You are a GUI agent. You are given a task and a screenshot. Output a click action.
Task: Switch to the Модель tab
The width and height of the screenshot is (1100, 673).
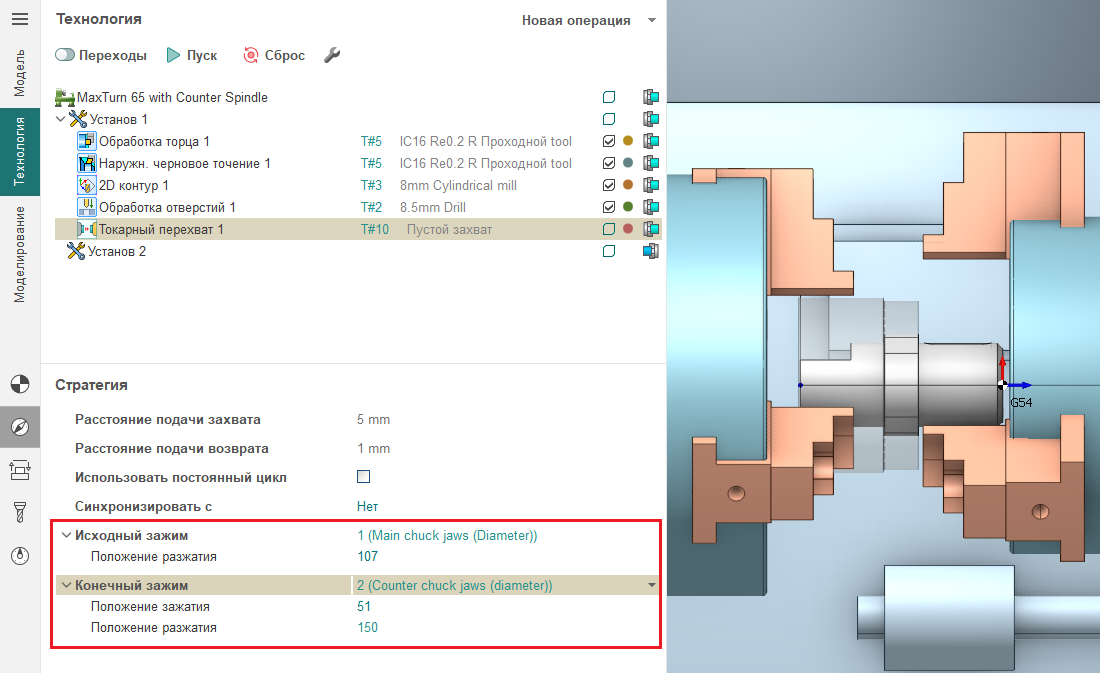click(x=19, y=72)
